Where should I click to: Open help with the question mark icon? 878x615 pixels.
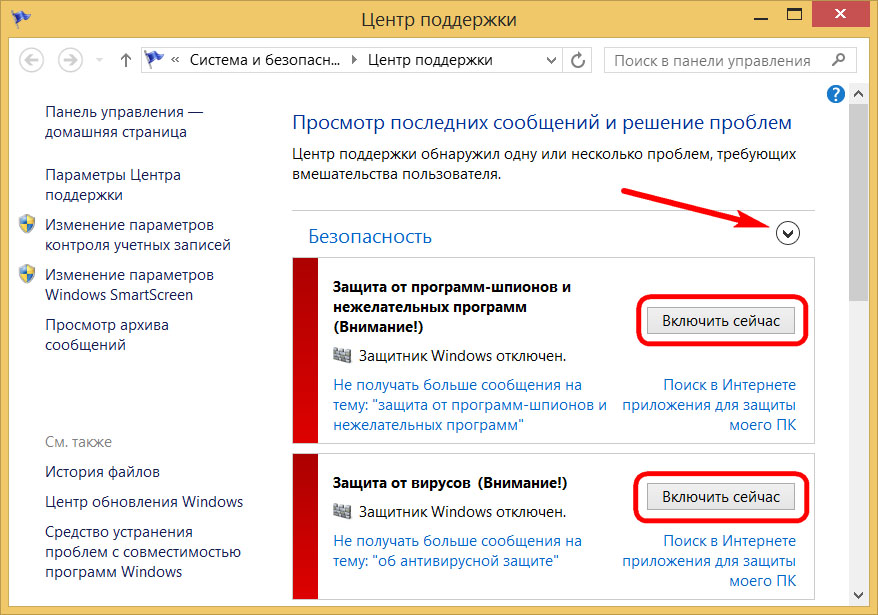point(835,94)
